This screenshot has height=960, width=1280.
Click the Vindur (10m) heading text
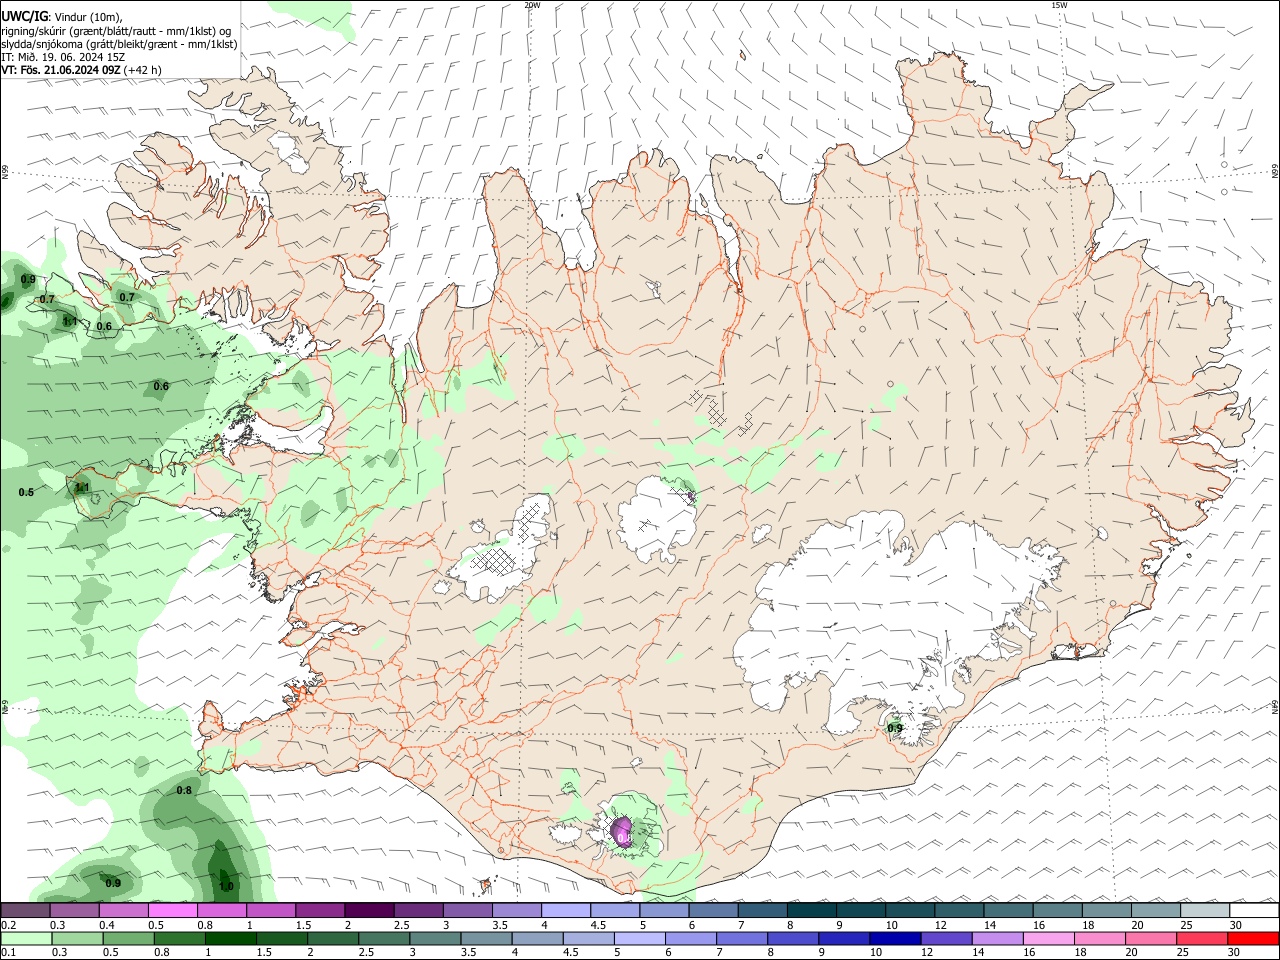click(88, 17)
